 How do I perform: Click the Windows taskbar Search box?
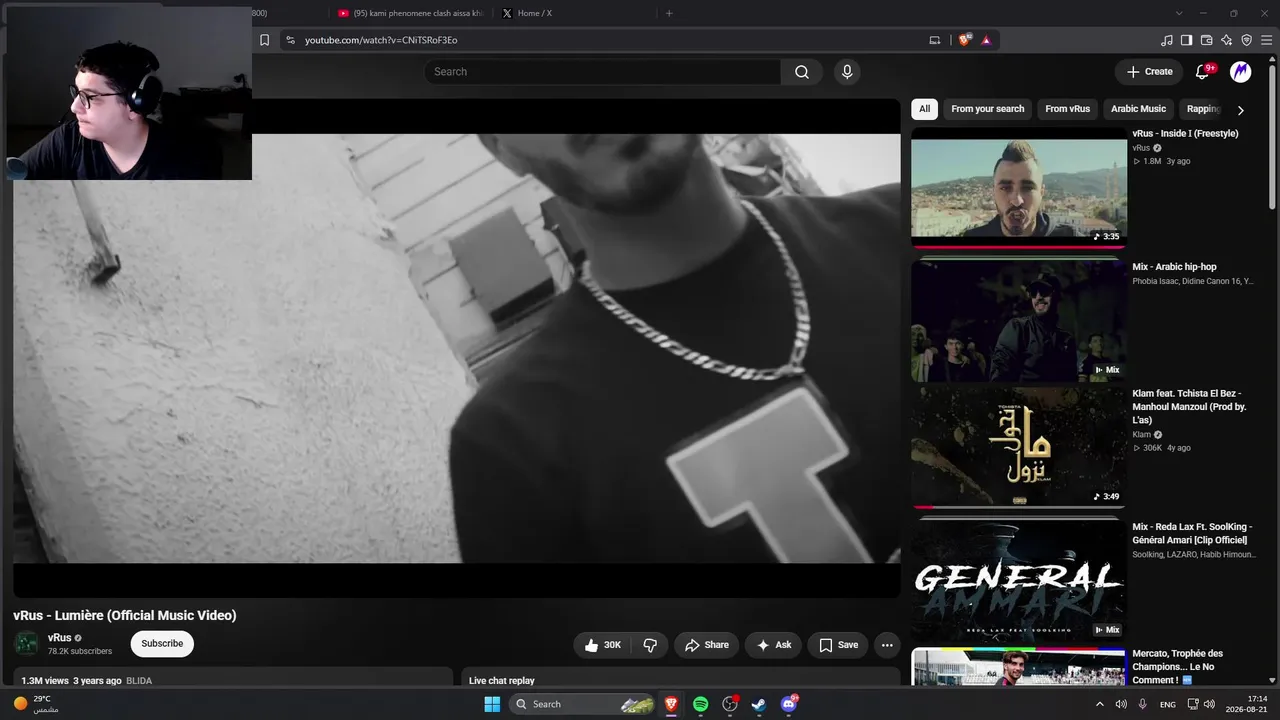pyautogui.click(x=583, y=704)
